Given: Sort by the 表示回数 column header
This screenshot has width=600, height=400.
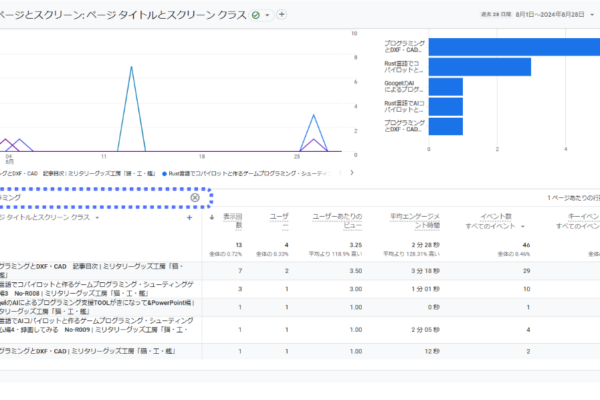Looking at the screenshot, I should (x=233, y=221).
